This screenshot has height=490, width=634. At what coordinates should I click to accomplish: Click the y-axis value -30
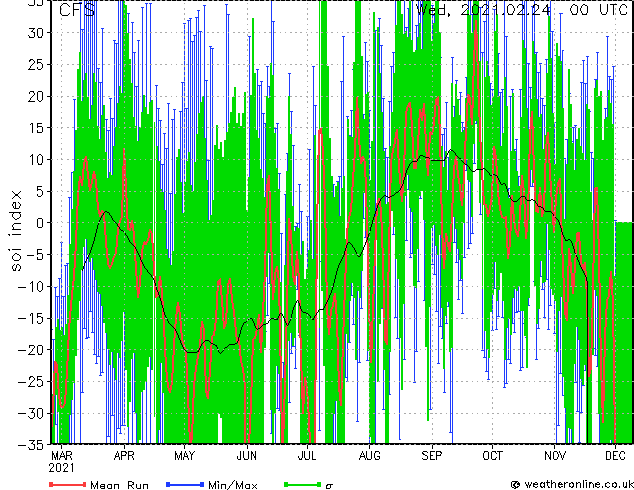click(32, 413)
